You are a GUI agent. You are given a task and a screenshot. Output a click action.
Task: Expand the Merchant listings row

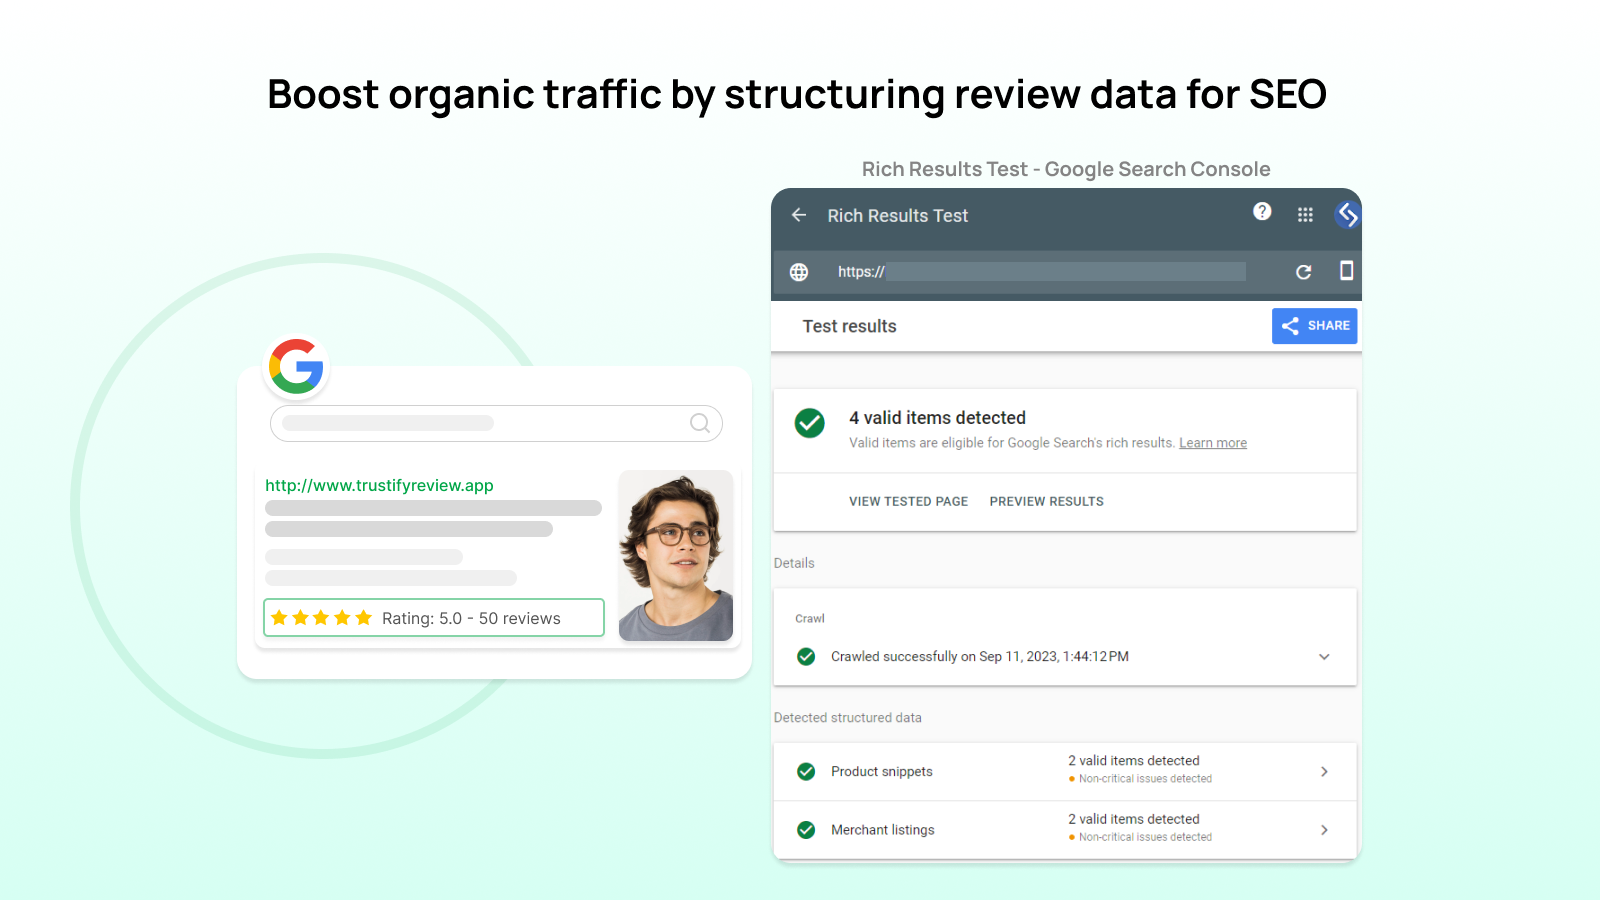[1324, 830]
